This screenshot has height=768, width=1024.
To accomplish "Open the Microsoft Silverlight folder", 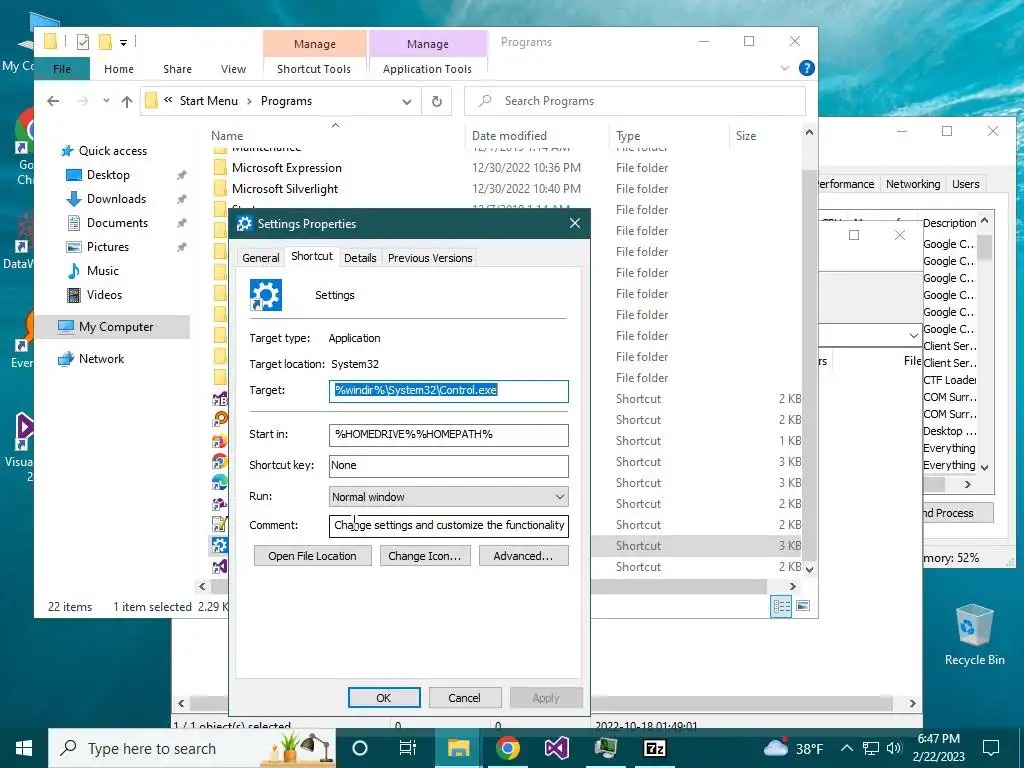I will (x=285, y=189).
